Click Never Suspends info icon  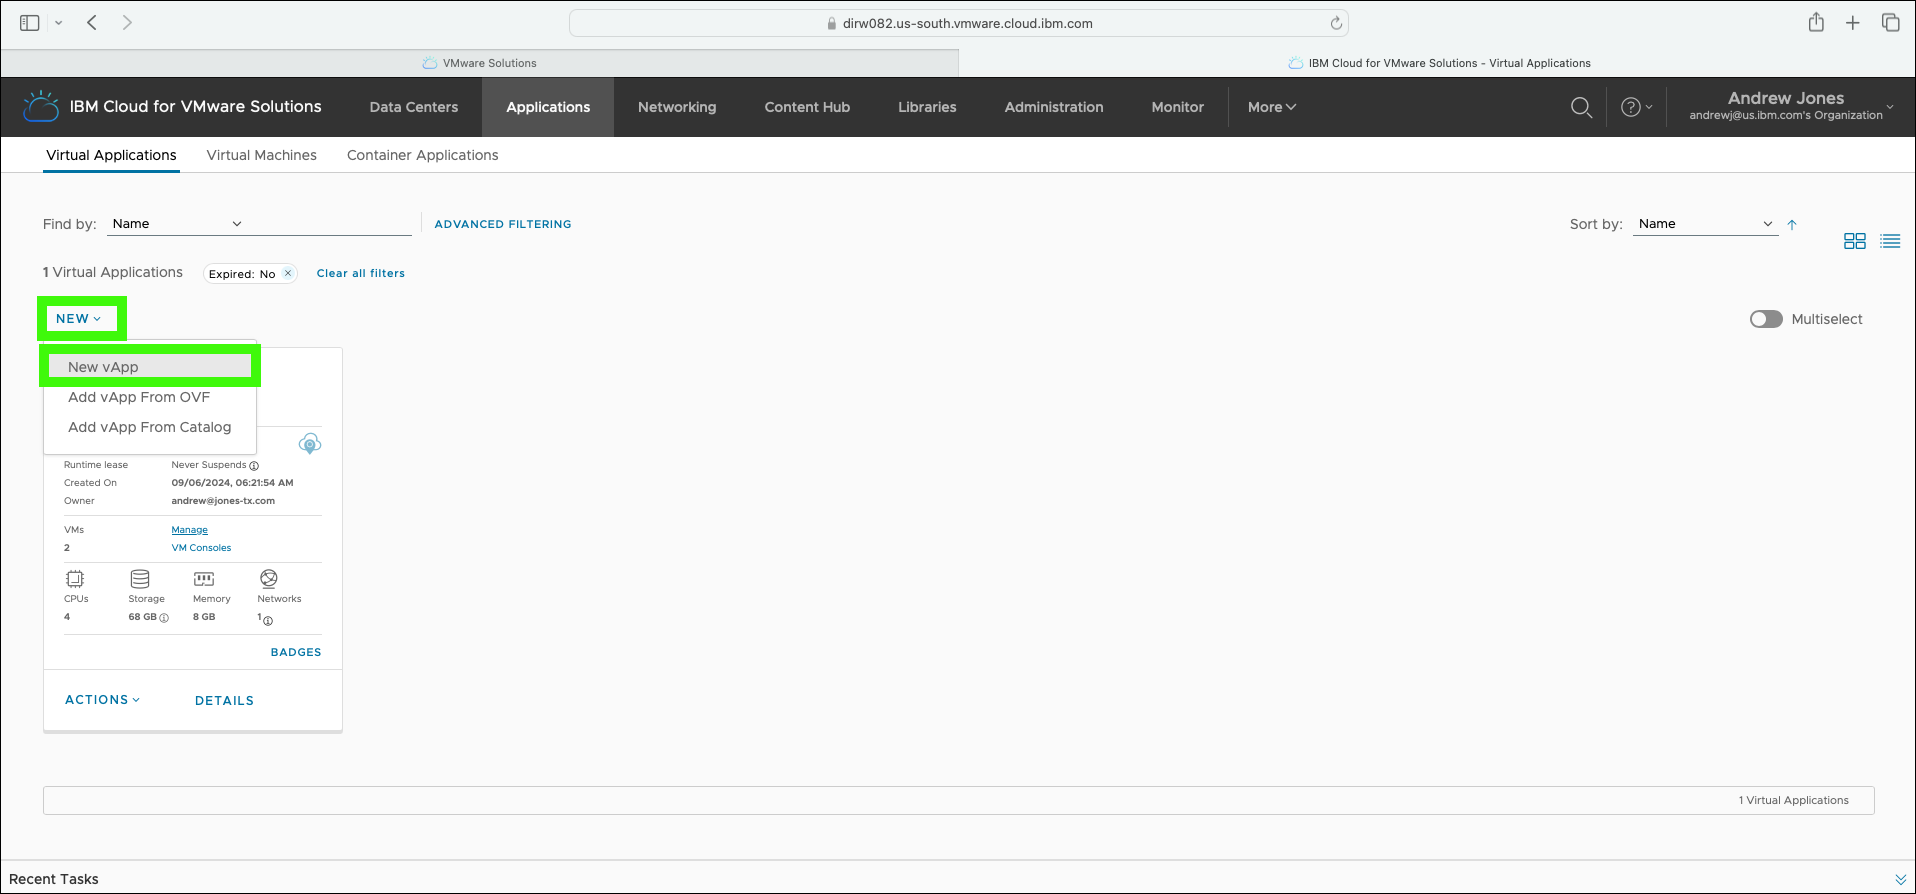coord(254,466)
